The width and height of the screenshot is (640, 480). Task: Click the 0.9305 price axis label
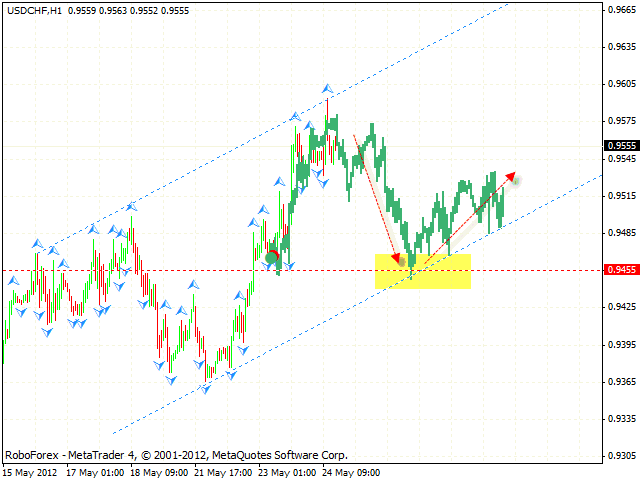coord(621,455)
